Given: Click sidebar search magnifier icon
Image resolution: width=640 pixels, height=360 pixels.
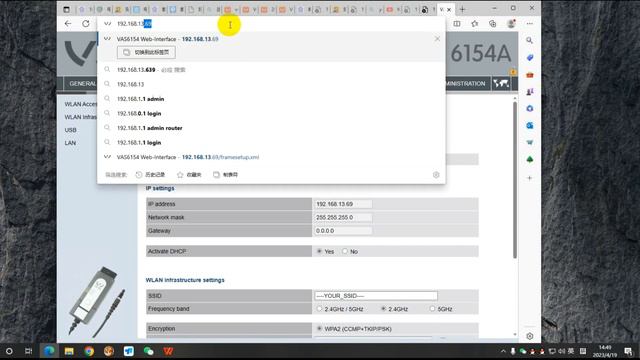Looking at the screenshot, I should pyautogui.click(x=529, y=40).
